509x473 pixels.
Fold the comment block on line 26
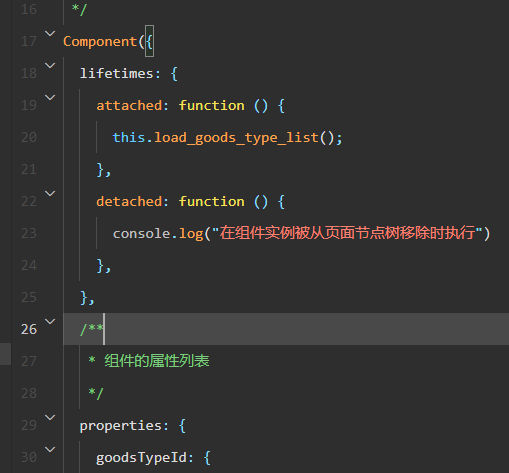(x=50, y=322)
